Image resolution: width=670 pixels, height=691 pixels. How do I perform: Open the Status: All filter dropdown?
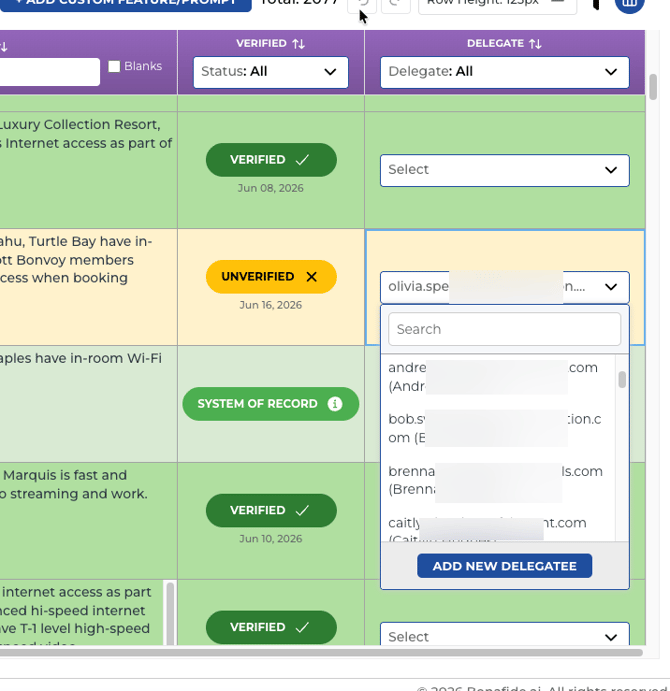point(271,72)
